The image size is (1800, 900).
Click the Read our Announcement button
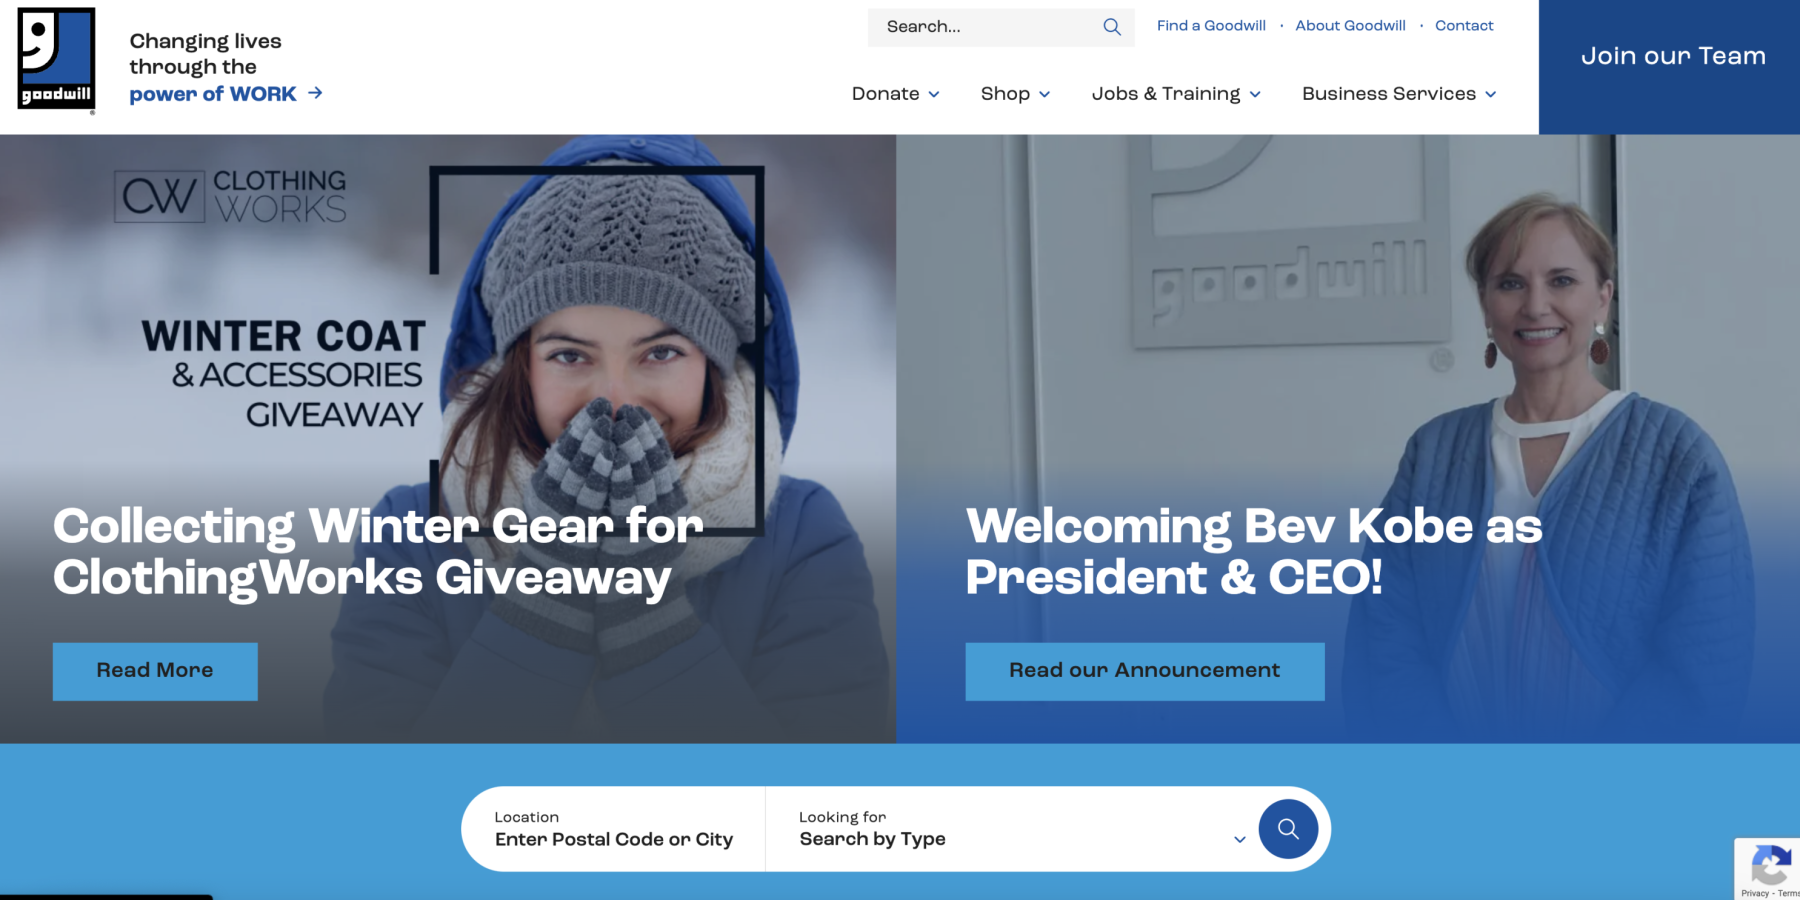[1145, 671]
